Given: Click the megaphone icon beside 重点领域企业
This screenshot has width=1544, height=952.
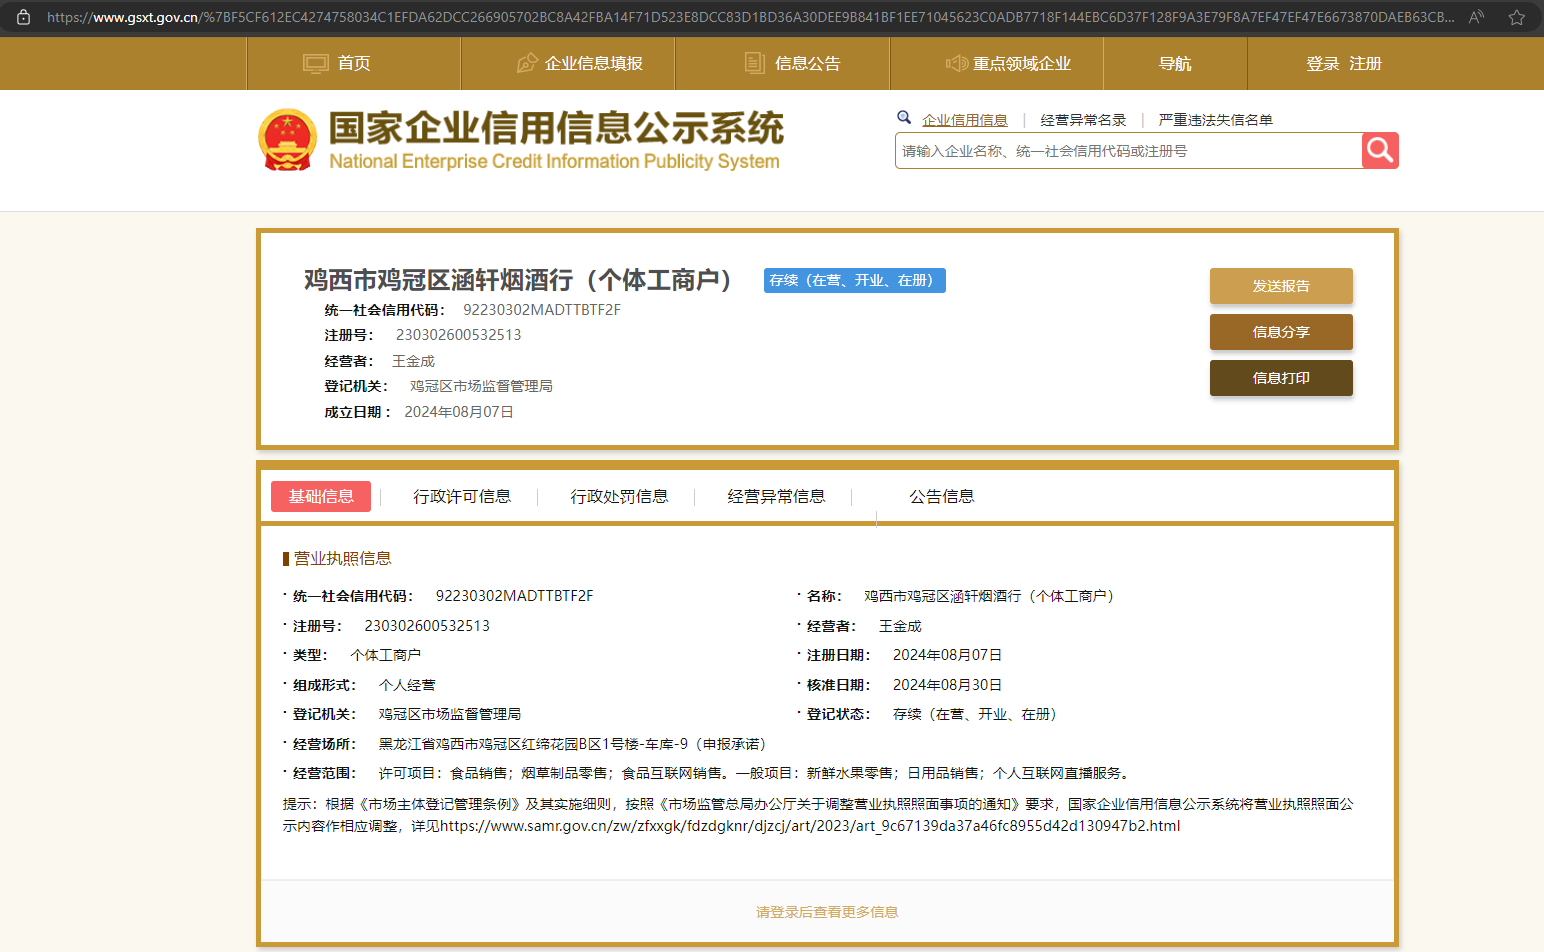Looking at the screenshot, I should pos(957,64).
